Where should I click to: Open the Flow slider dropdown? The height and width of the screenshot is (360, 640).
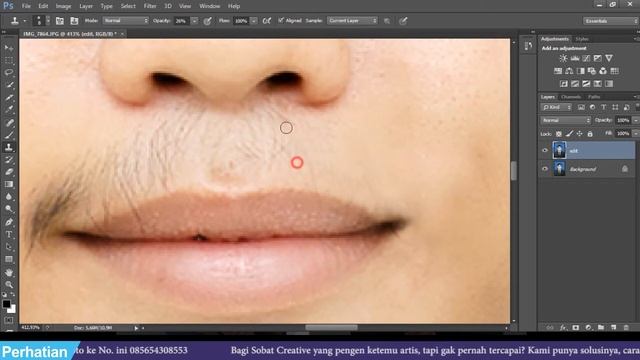tap(254, 21)
